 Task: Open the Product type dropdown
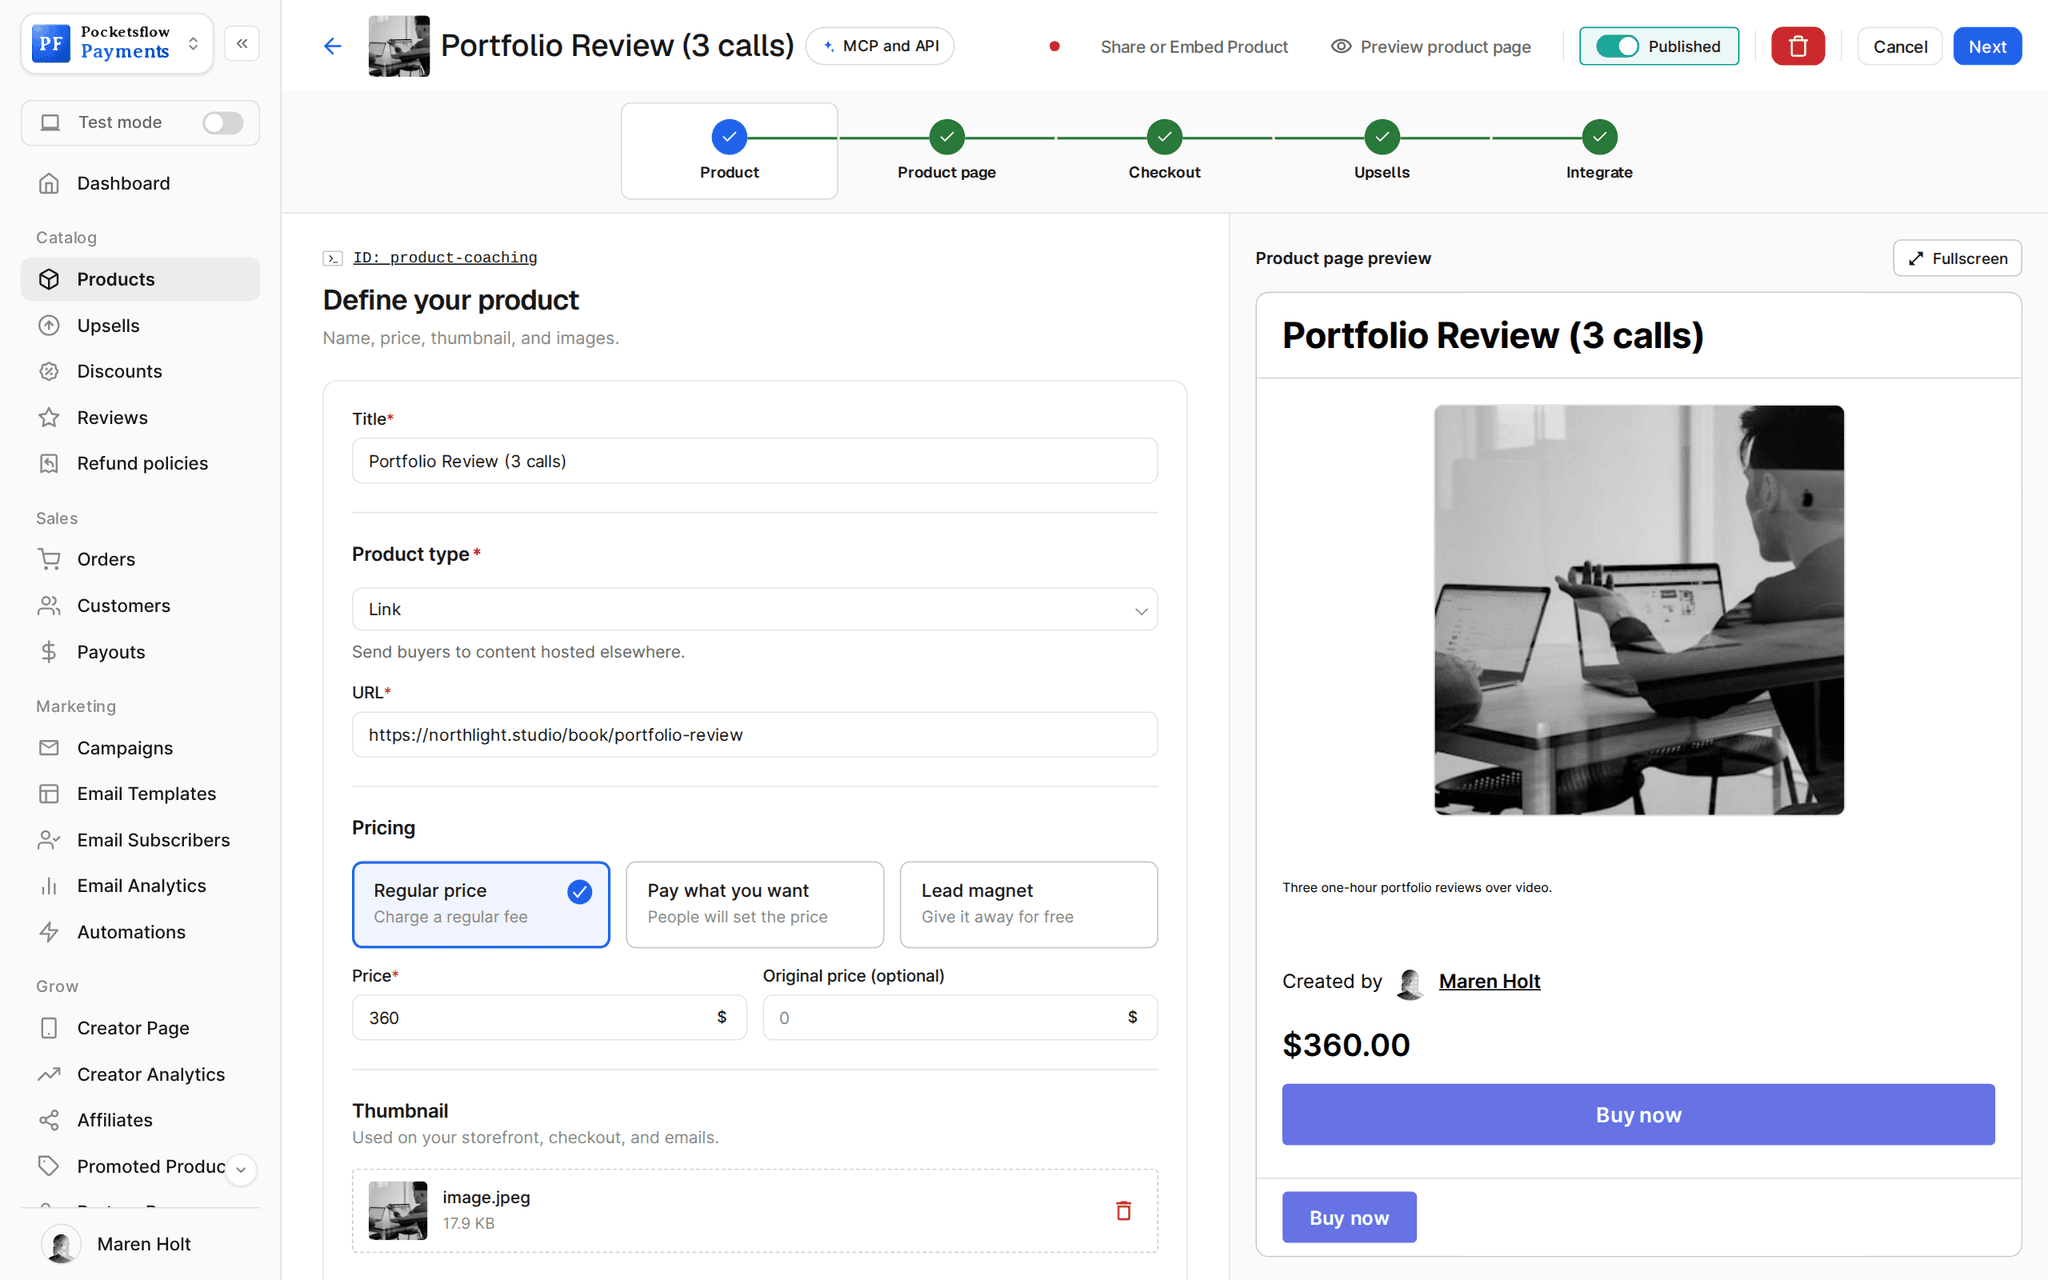(x=755, y=609)
